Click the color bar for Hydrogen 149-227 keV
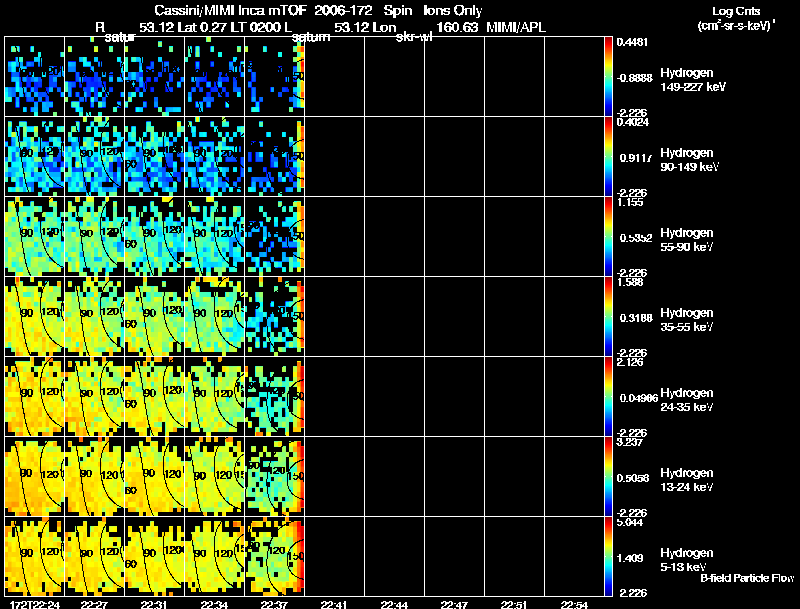 click(x=609, y=76)
